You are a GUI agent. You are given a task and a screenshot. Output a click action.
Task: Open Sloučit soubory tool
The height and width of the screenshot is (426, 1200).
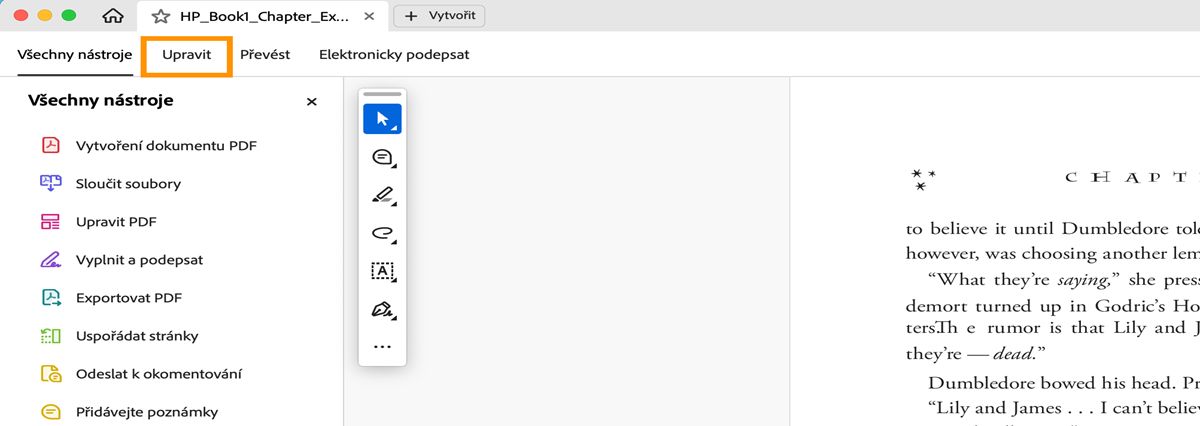pos(128,184)
